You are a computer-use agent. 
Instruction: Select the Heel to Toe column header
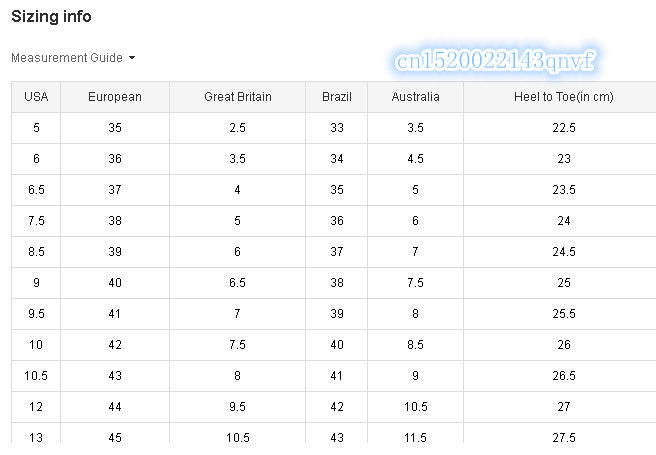(564, 97)
